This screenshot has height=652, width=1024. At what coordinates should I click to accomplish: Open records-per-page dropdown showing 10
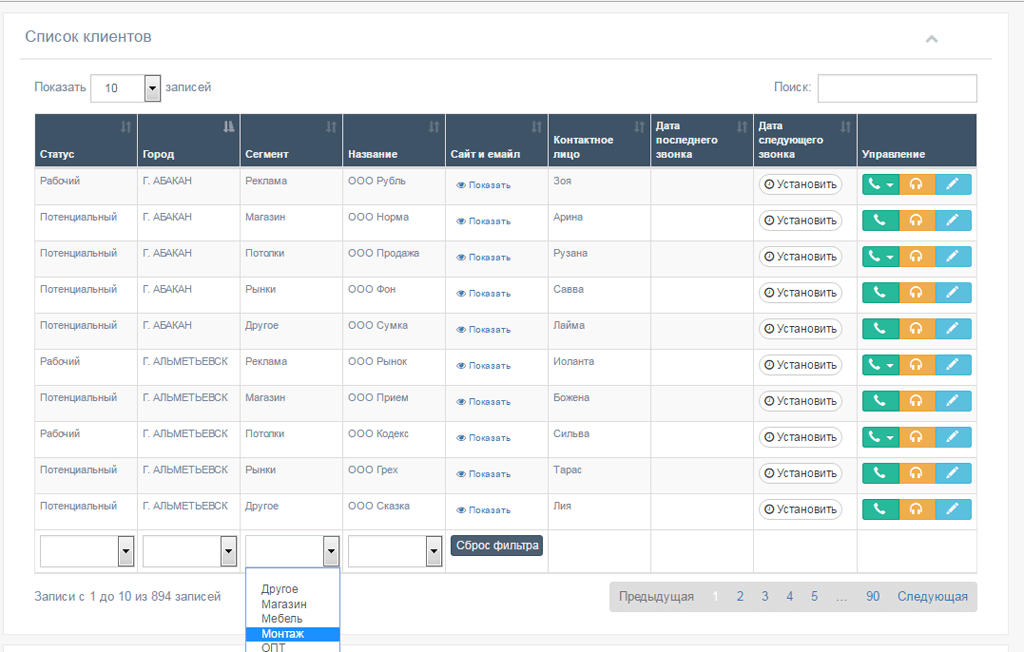(125, 88)
